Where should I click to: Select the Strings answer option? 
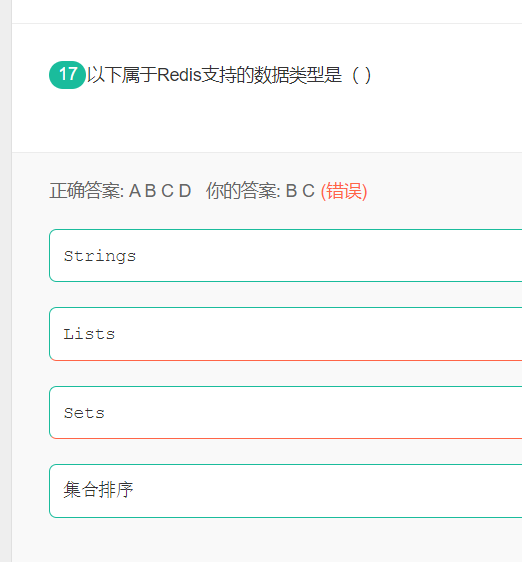[x=285, y=256]
